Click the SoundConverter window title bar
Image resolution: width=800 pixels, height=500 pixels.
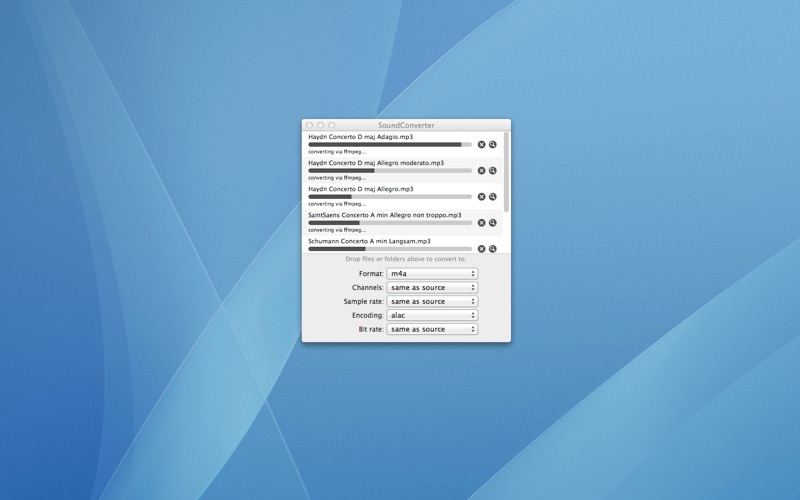pyautogui.click(x=406, y=125)
